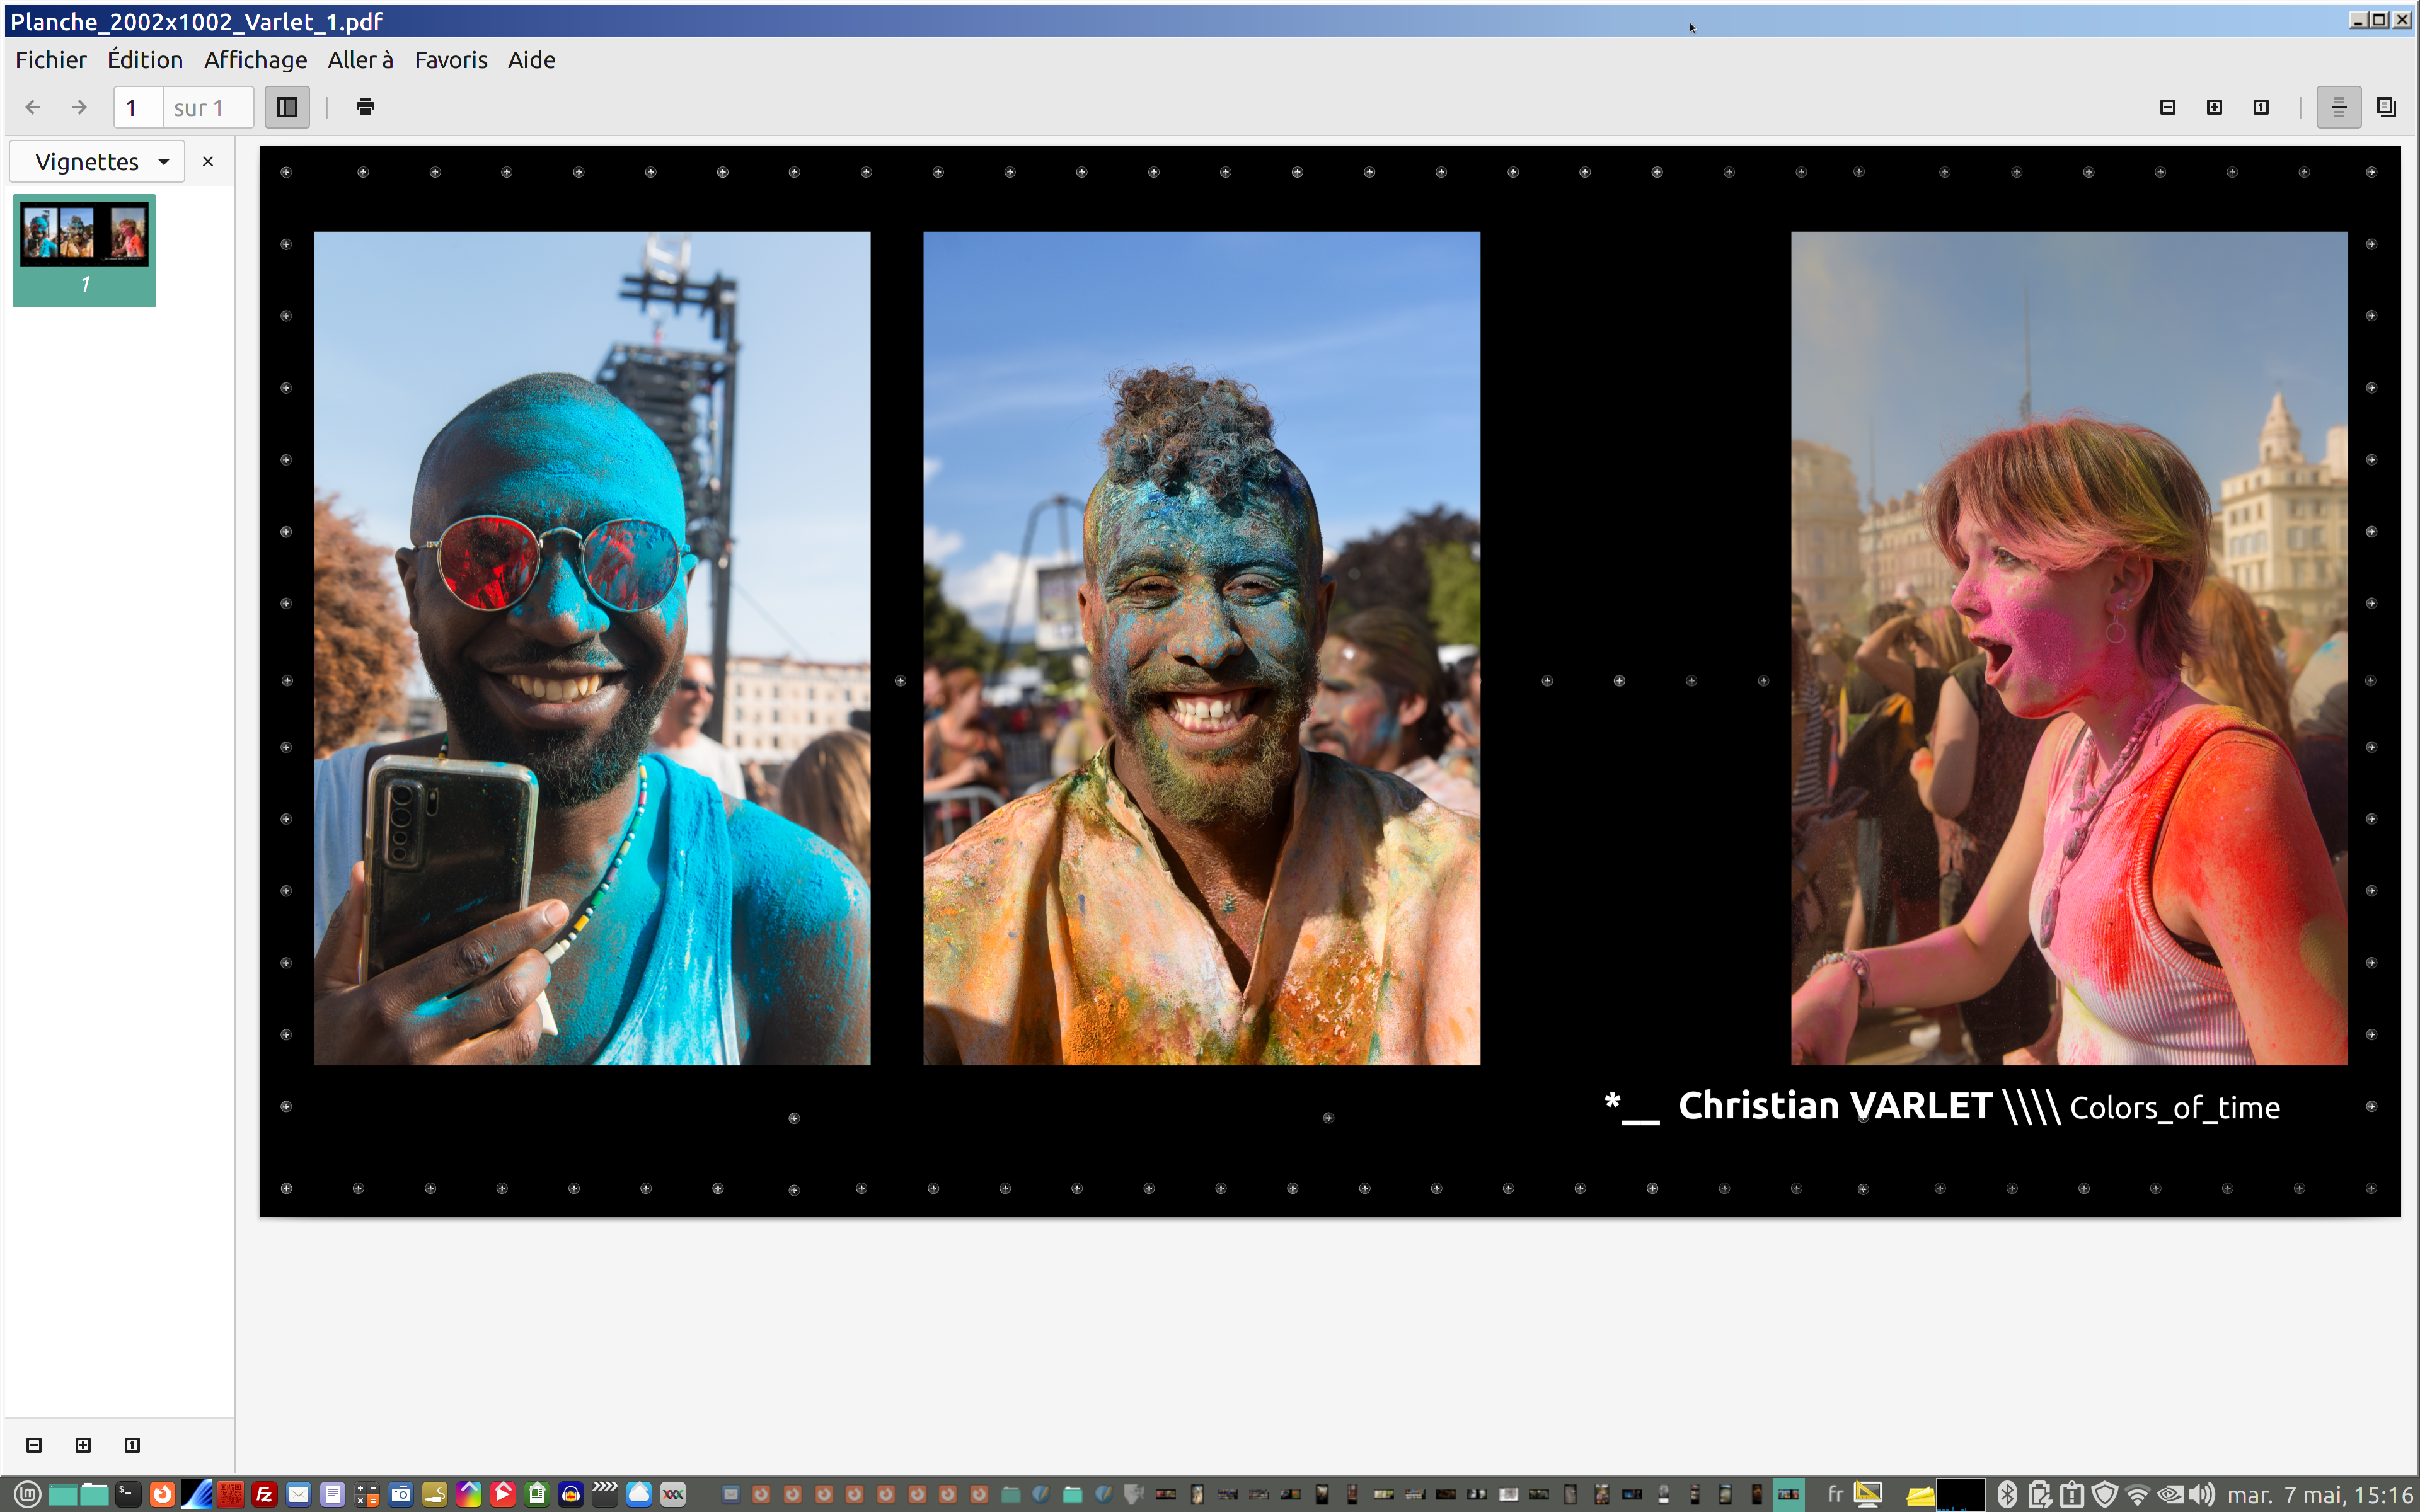Zoom out using top toolbar icon

pyautogui.click(x=2167, y=107)
